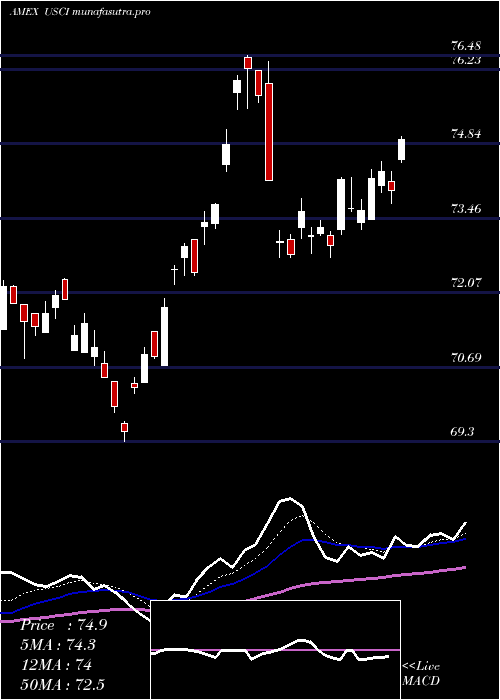Click the 70.69 price level label

[x=466, y=357]
